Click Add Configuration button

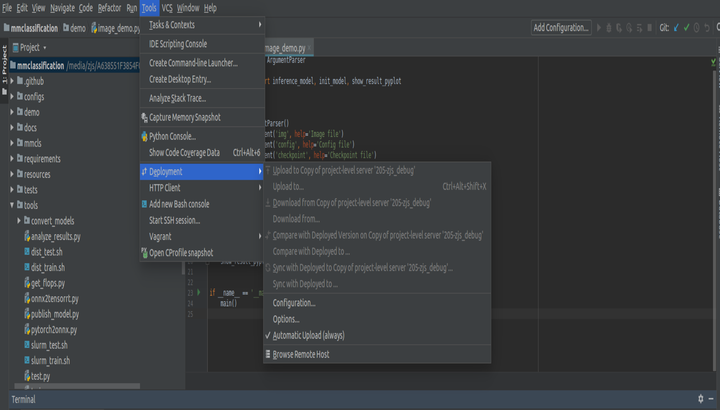(561, 28)
